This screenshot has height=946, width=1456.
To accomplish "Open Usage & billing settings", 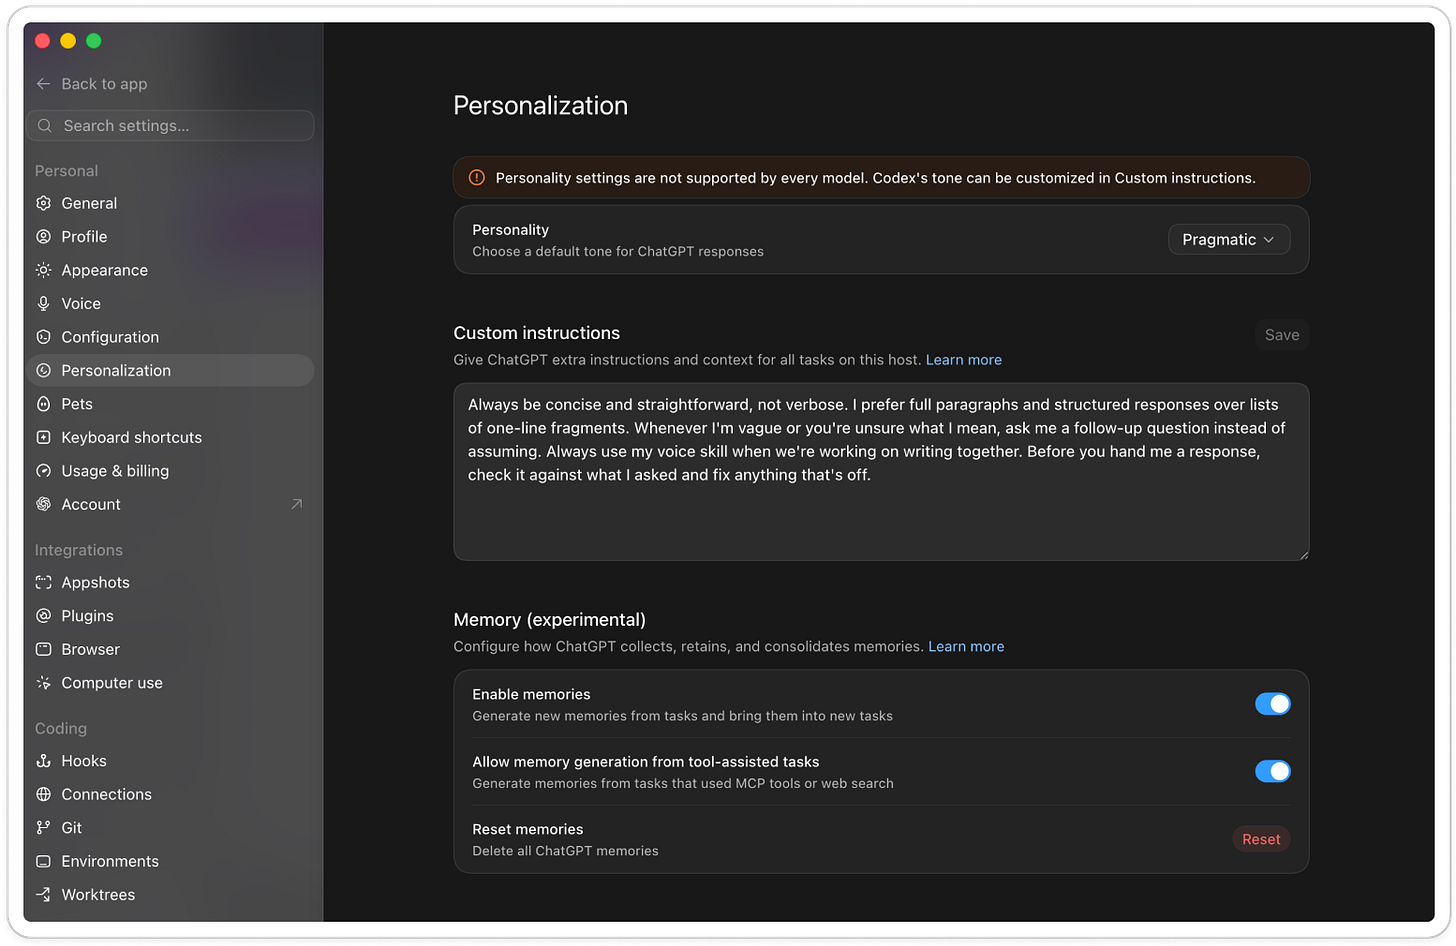I will (x=170, y=471).
